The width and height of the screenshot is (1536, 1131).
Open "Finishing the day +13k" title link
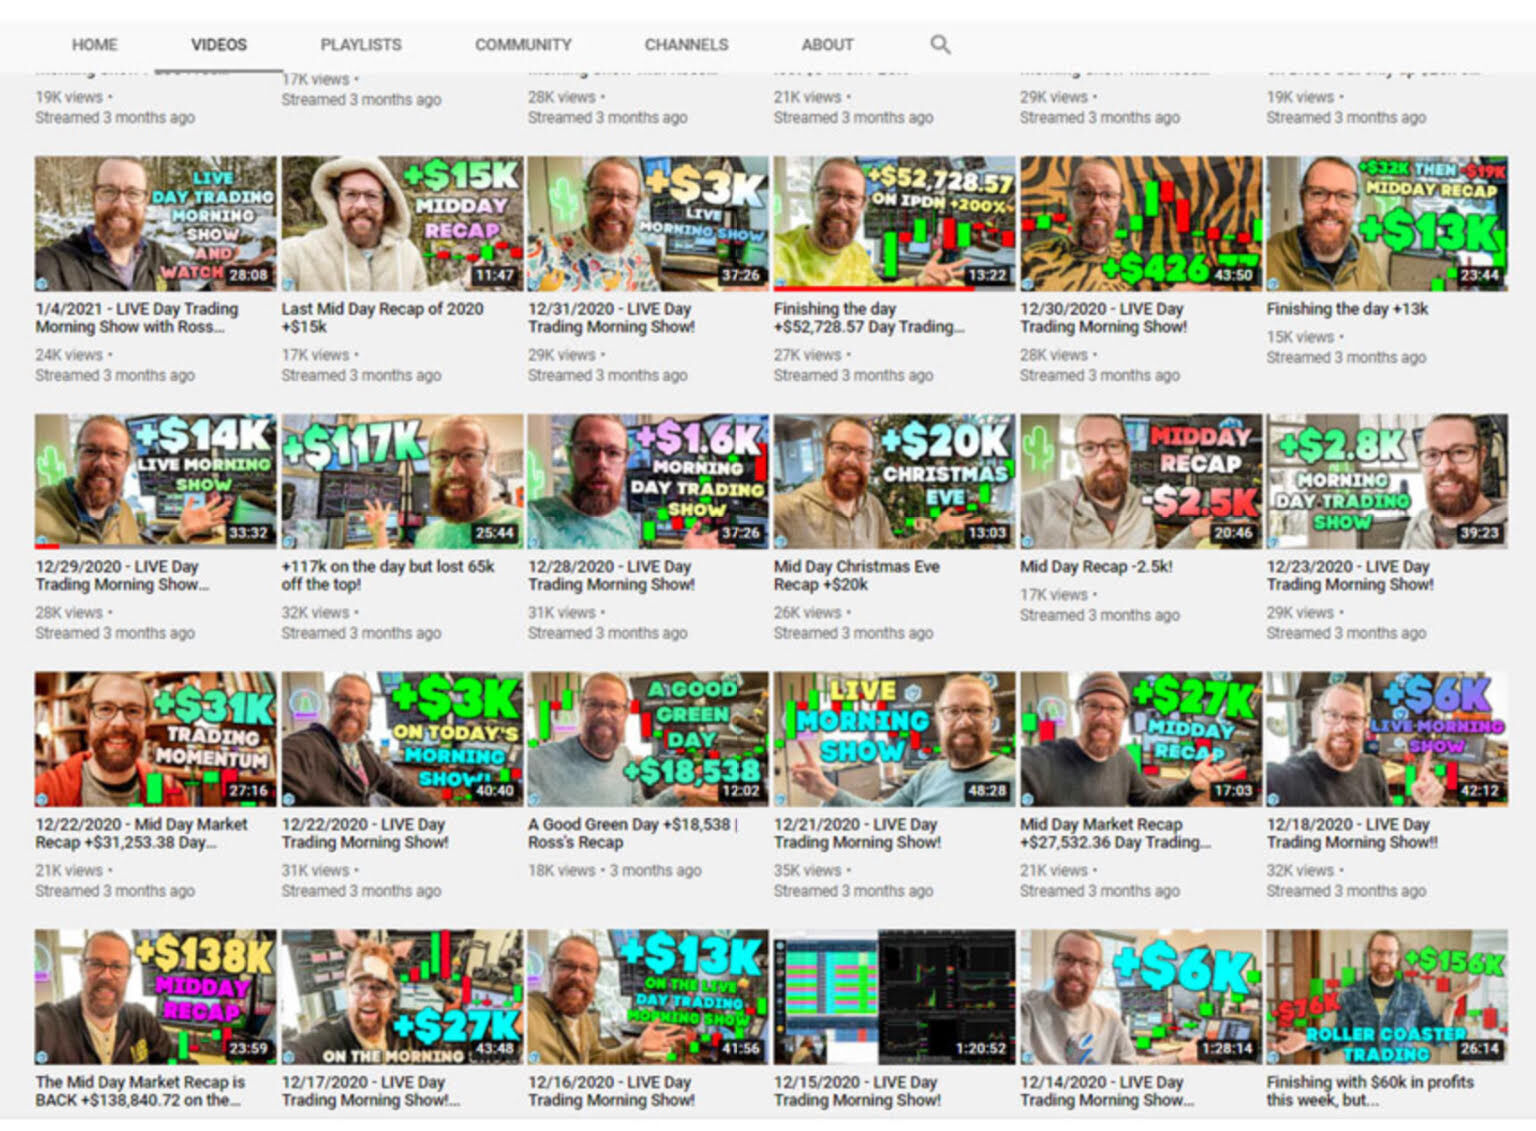pyautogui.click(x=1347, y=309)
